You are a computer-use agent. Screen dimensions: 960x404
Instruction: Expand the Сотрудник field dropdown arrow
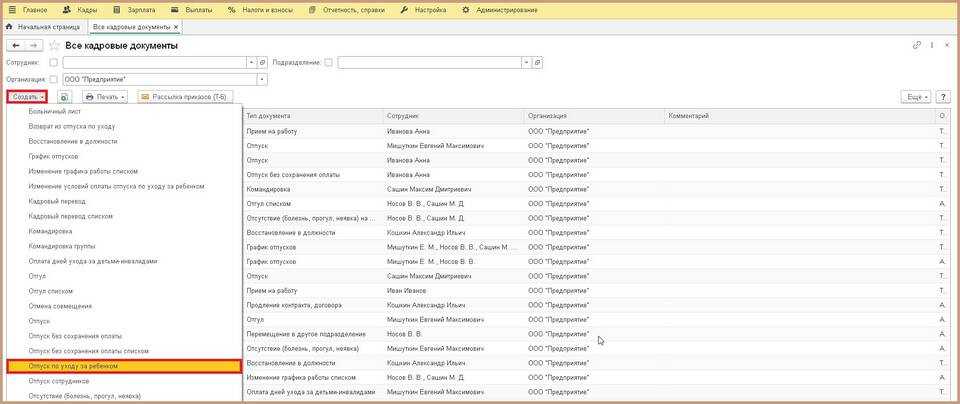[x=252, y=62]
